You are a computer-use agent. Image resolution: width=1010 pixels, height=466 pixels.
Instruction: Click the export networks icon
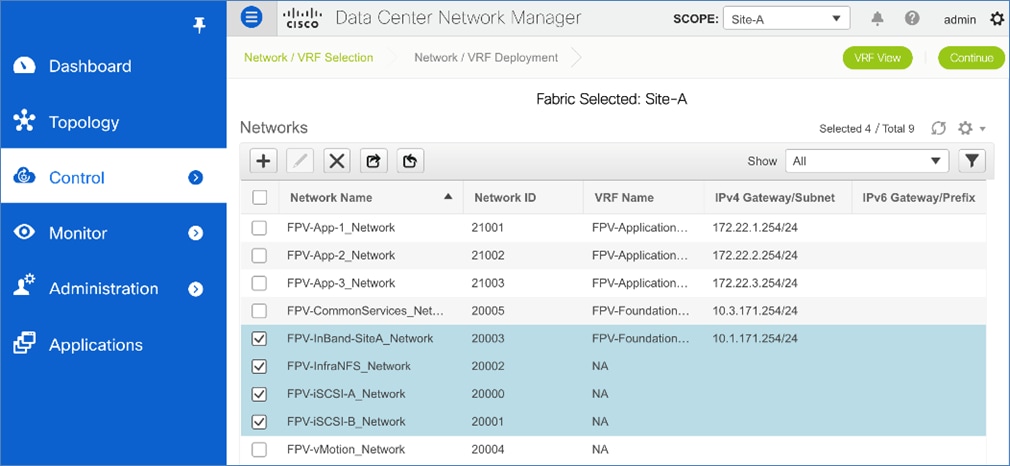click(x=374, y=161)
